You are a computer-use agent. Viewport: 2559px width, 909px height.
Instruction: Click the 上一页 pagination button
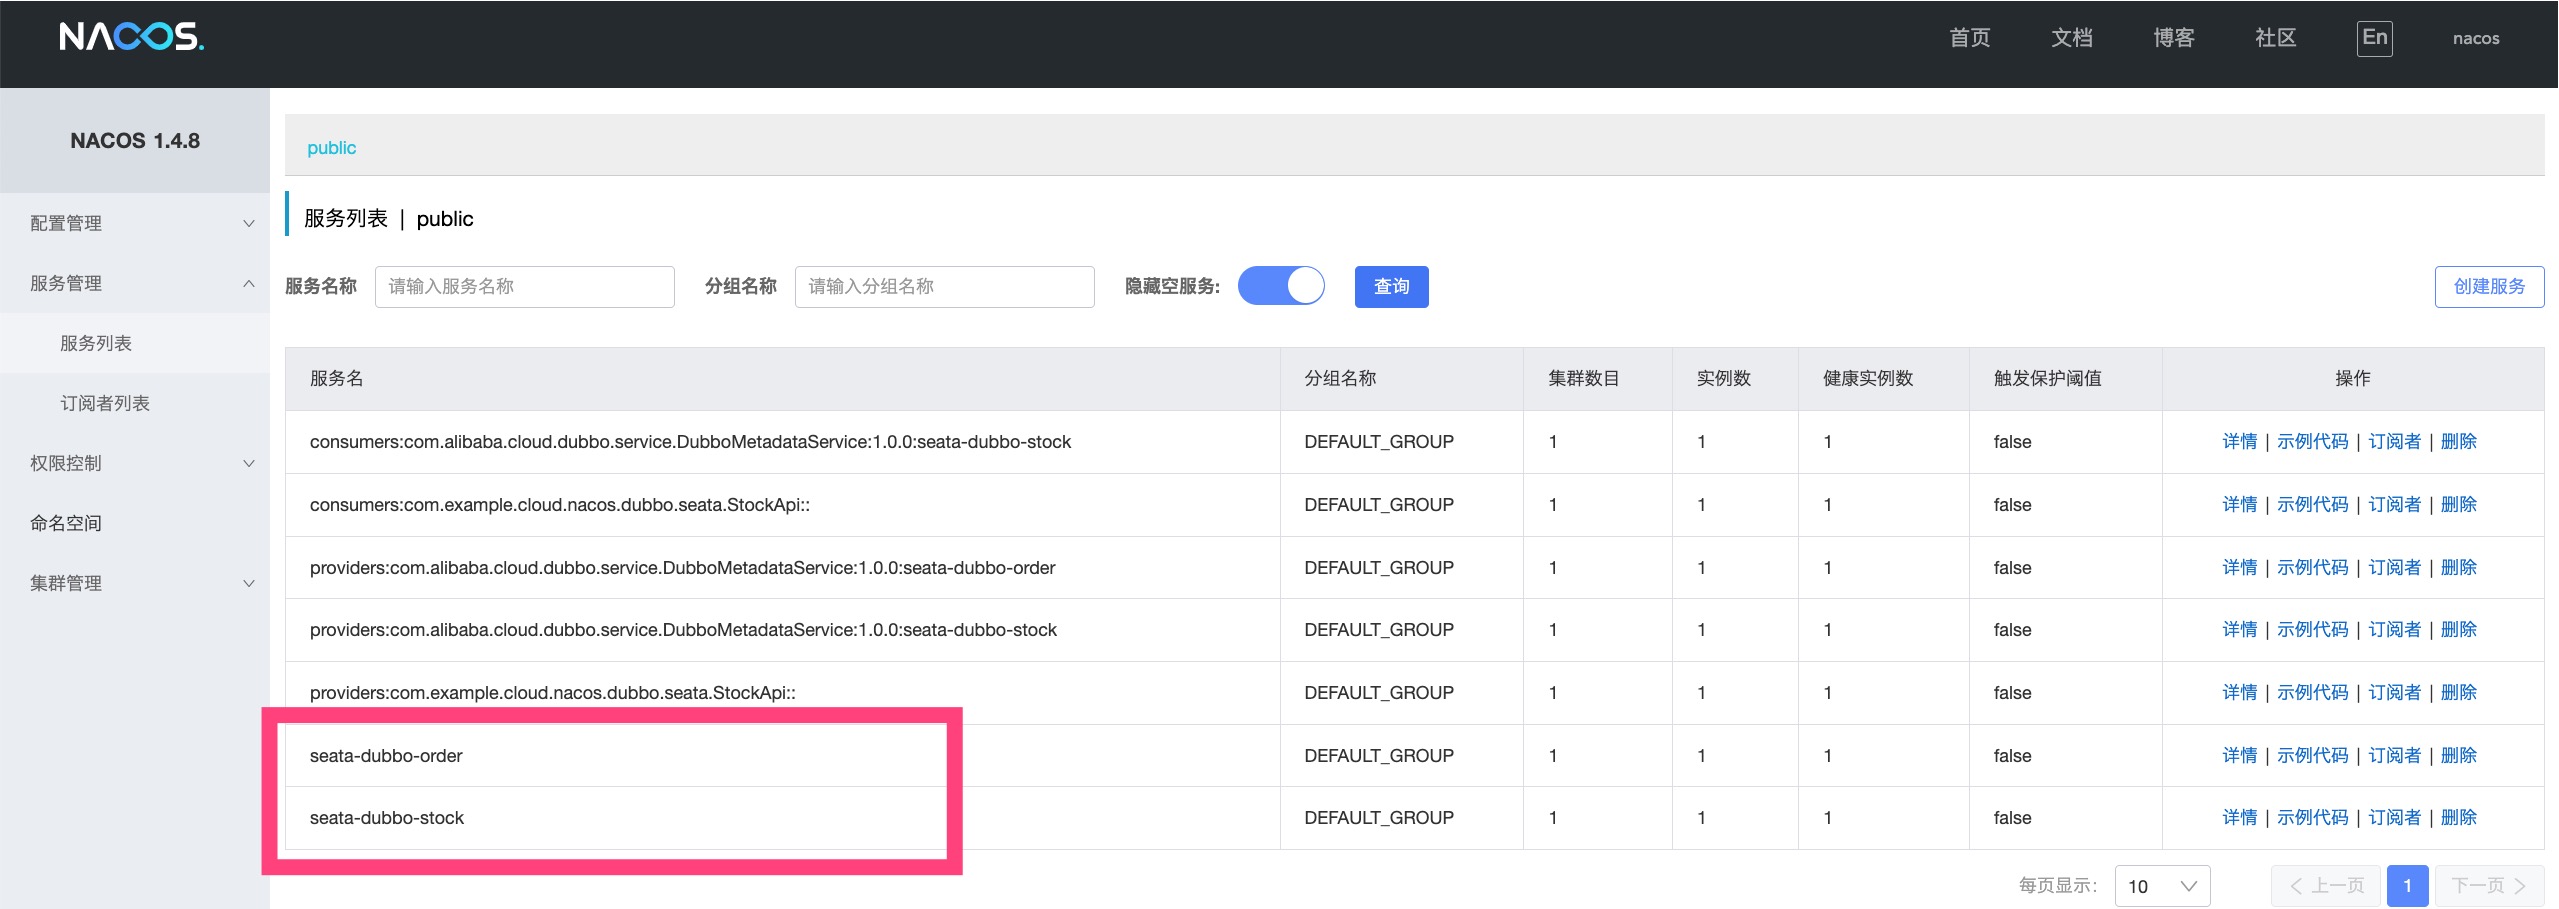tap(2326, 886)
